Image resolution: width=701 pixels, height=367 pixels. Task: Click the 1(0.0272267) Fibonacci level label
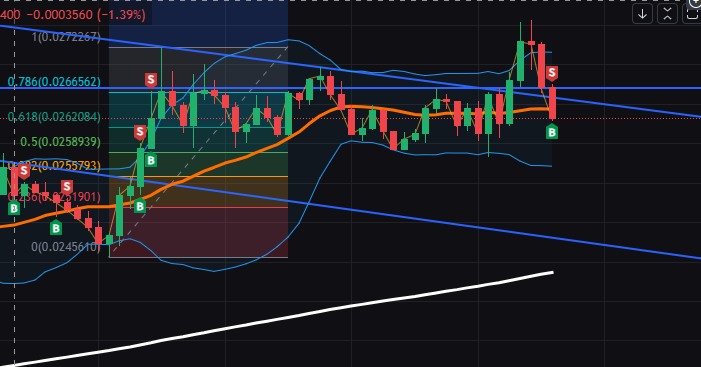tap(66, 37)
